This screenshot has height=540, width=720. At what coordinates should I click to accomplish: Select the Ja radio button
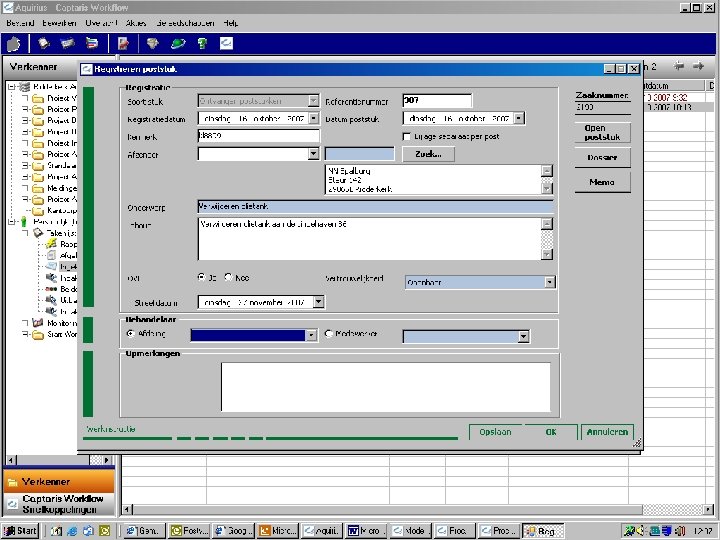pyautogui.click(x=202, y=277)
